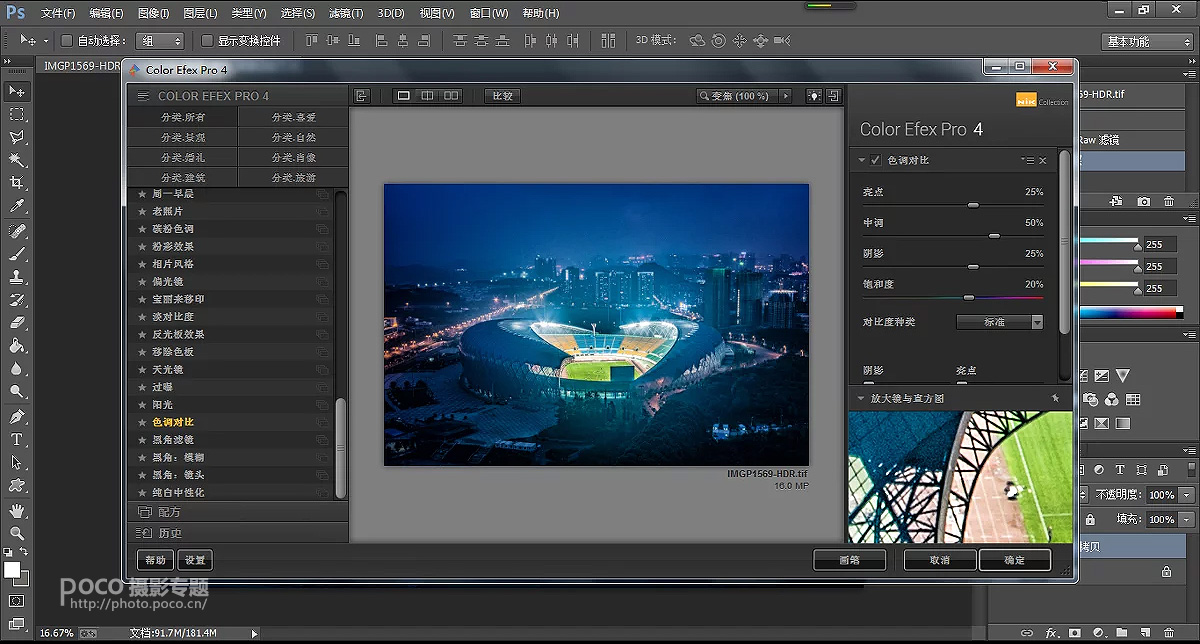Select the Healing Brush tool
Viewport: 1200px width, 644px height.
17,231
